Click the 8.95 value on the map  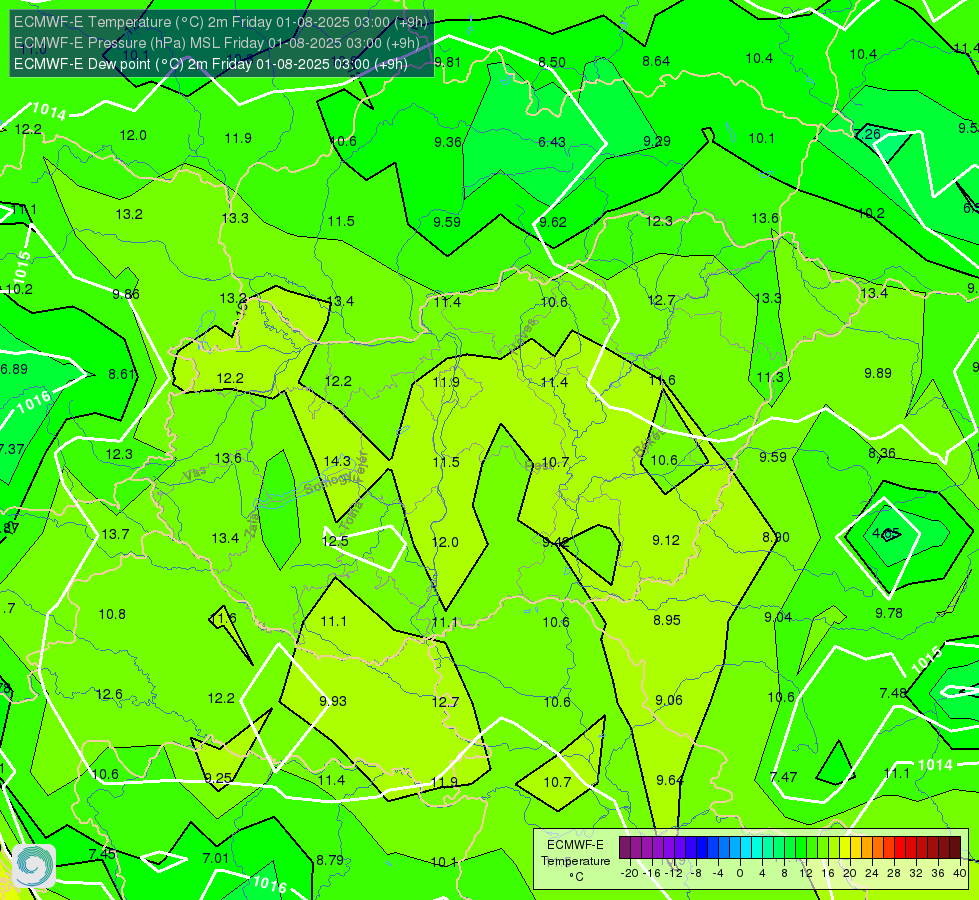coord(667,620)
